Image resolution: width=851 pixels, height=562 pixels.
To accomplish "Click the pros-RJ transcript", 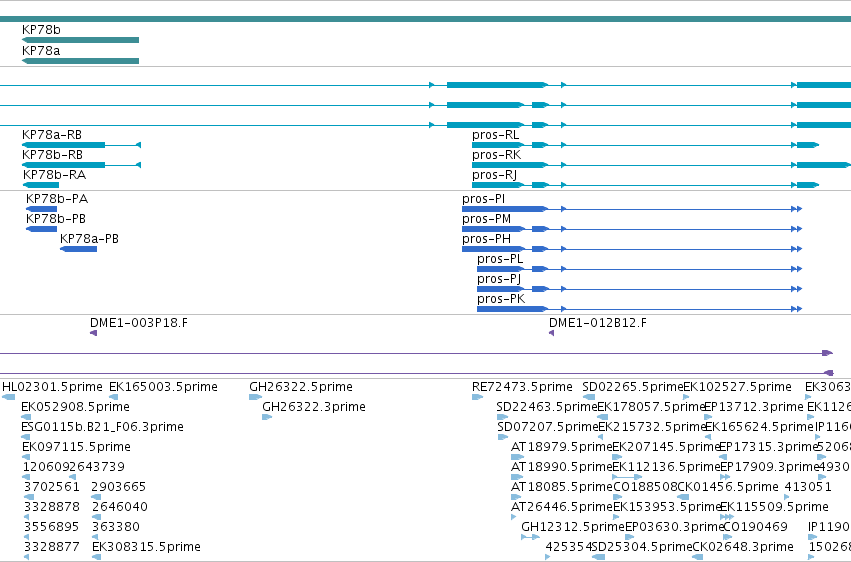I will click(645, 185).
